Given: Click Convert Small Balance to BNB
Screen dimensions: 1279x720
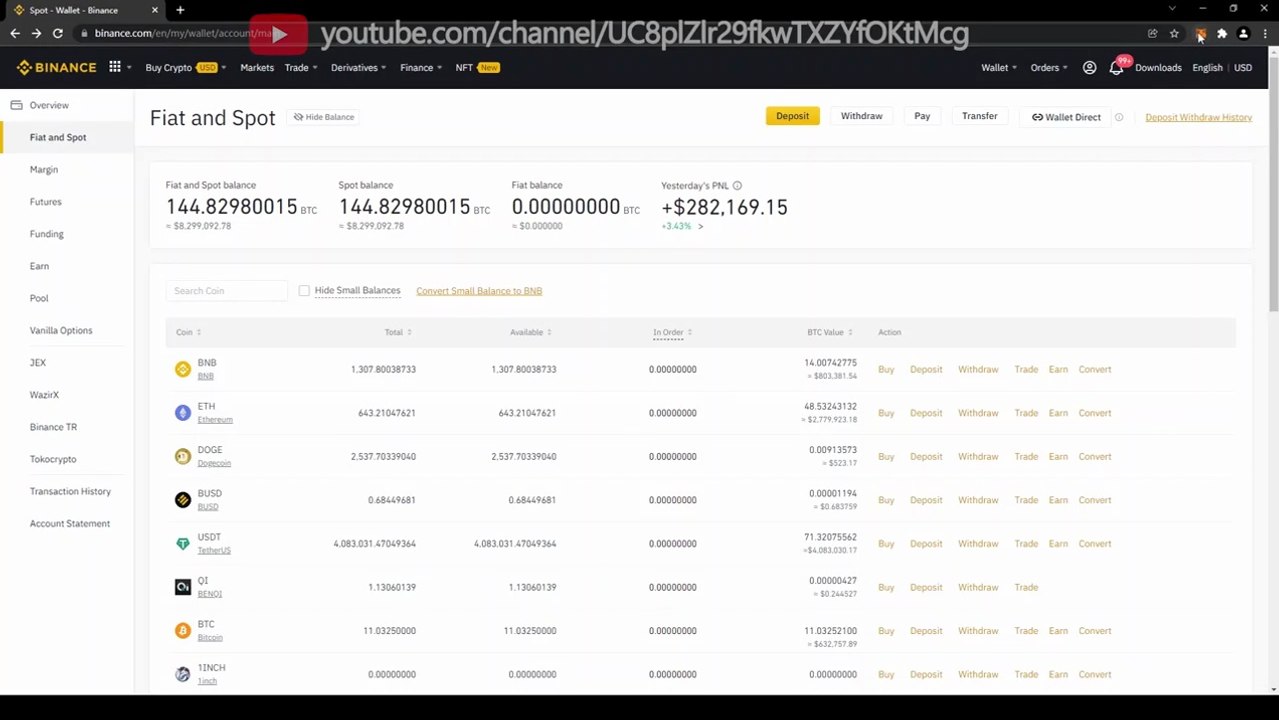Looking at the screenshot, I should click(x=479, y=291).
